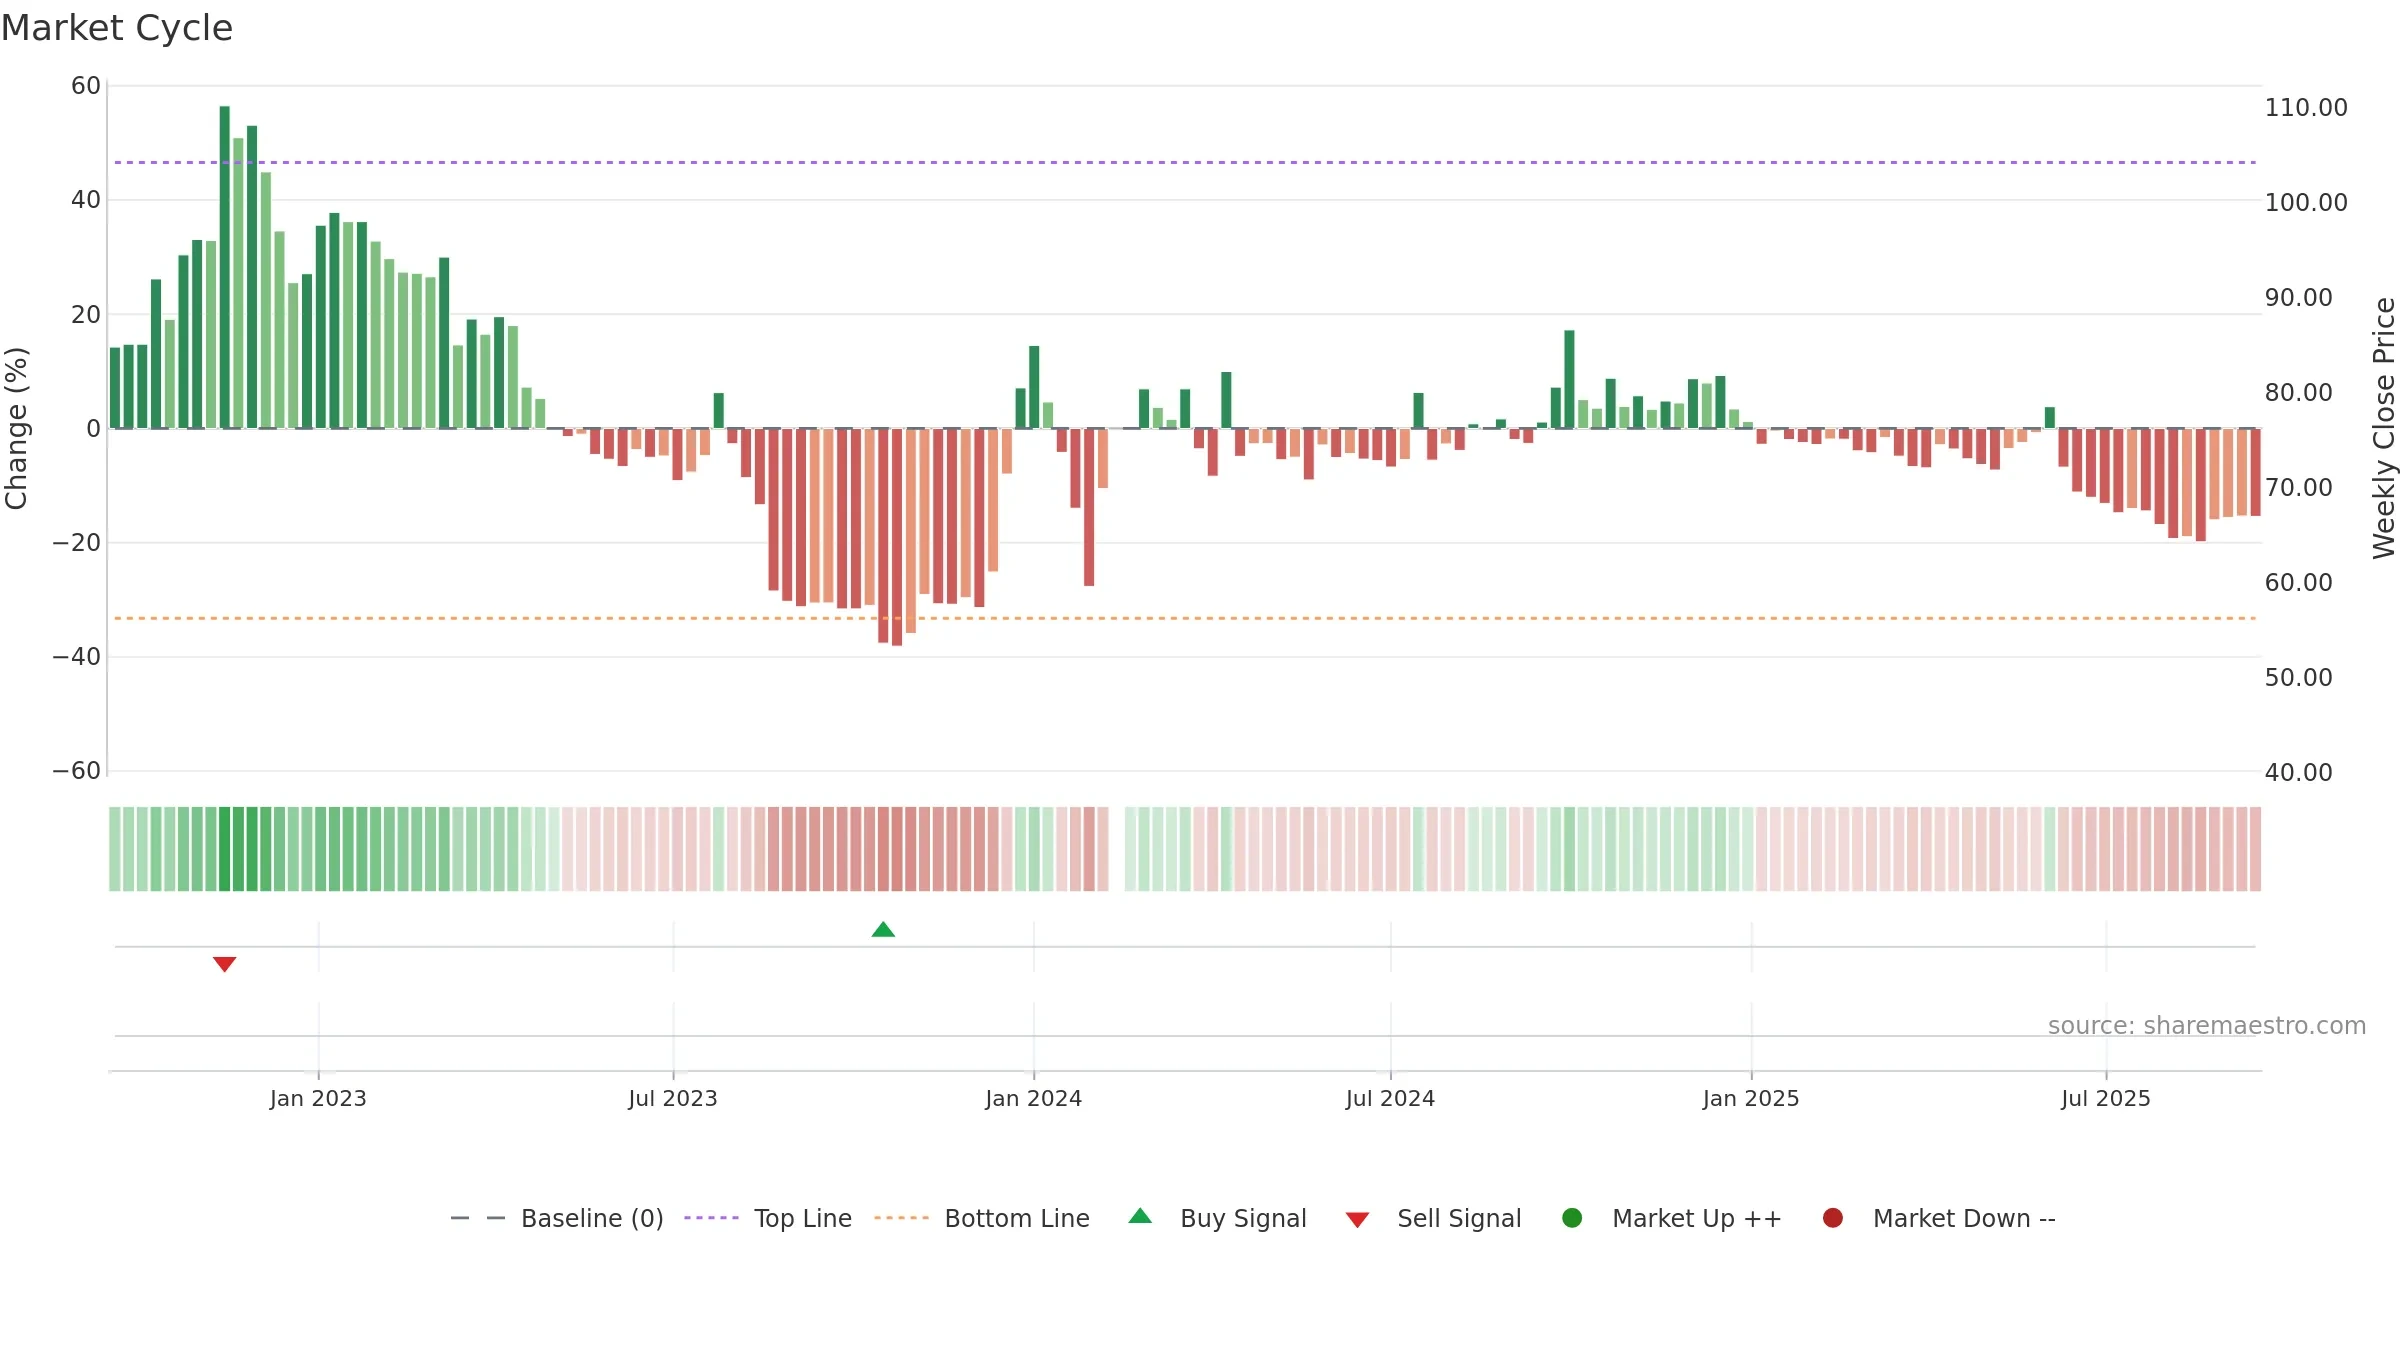Click the gray dashed baseline legend sample
This screenshot has height=1350, width=2400.
(478, 1218)
